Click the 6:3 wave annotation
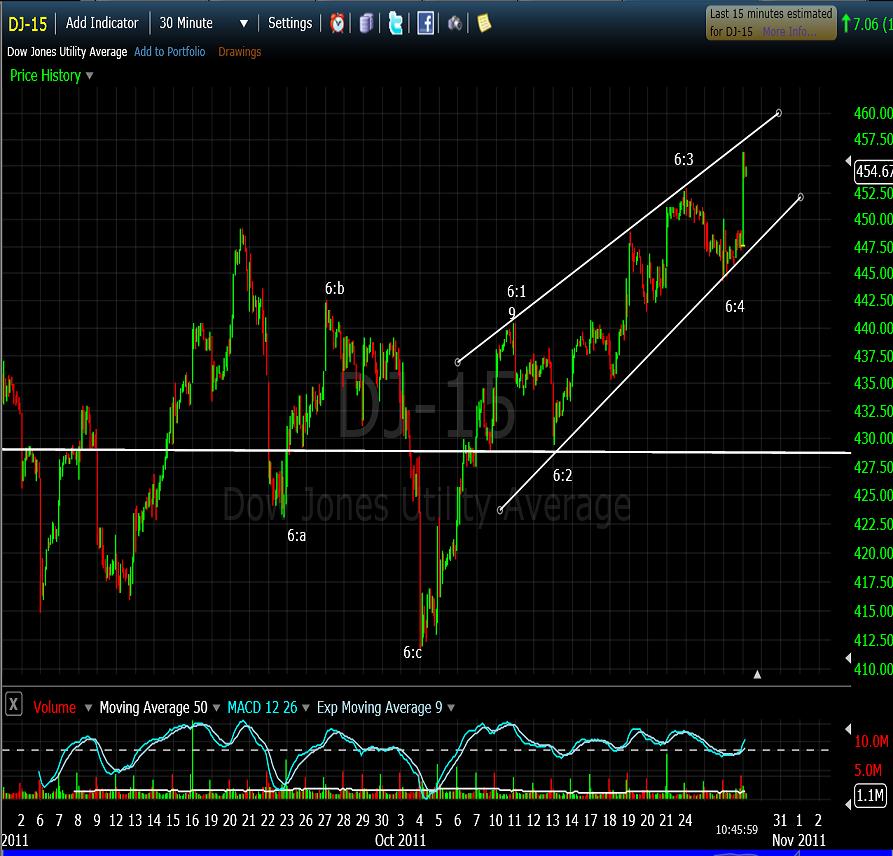 pos(684,159)
